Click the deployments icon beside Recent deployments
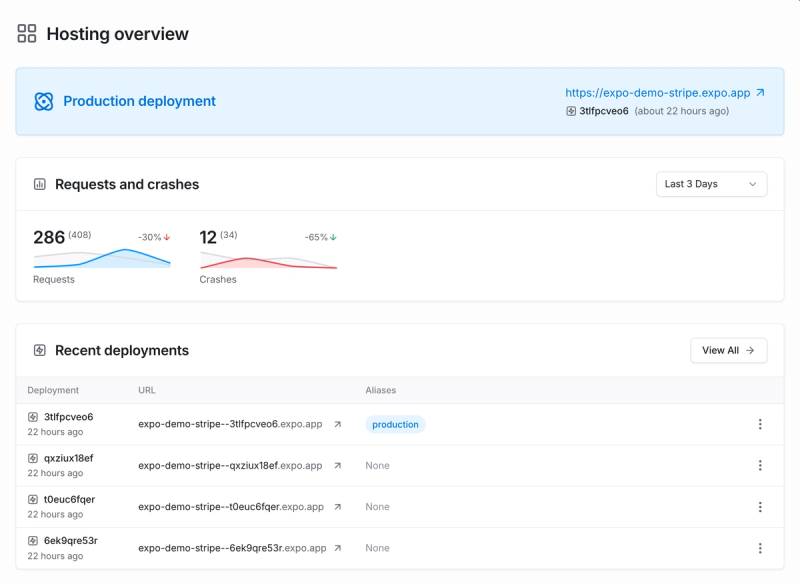The width and height of the screenshot is (800, 584). 40,350
